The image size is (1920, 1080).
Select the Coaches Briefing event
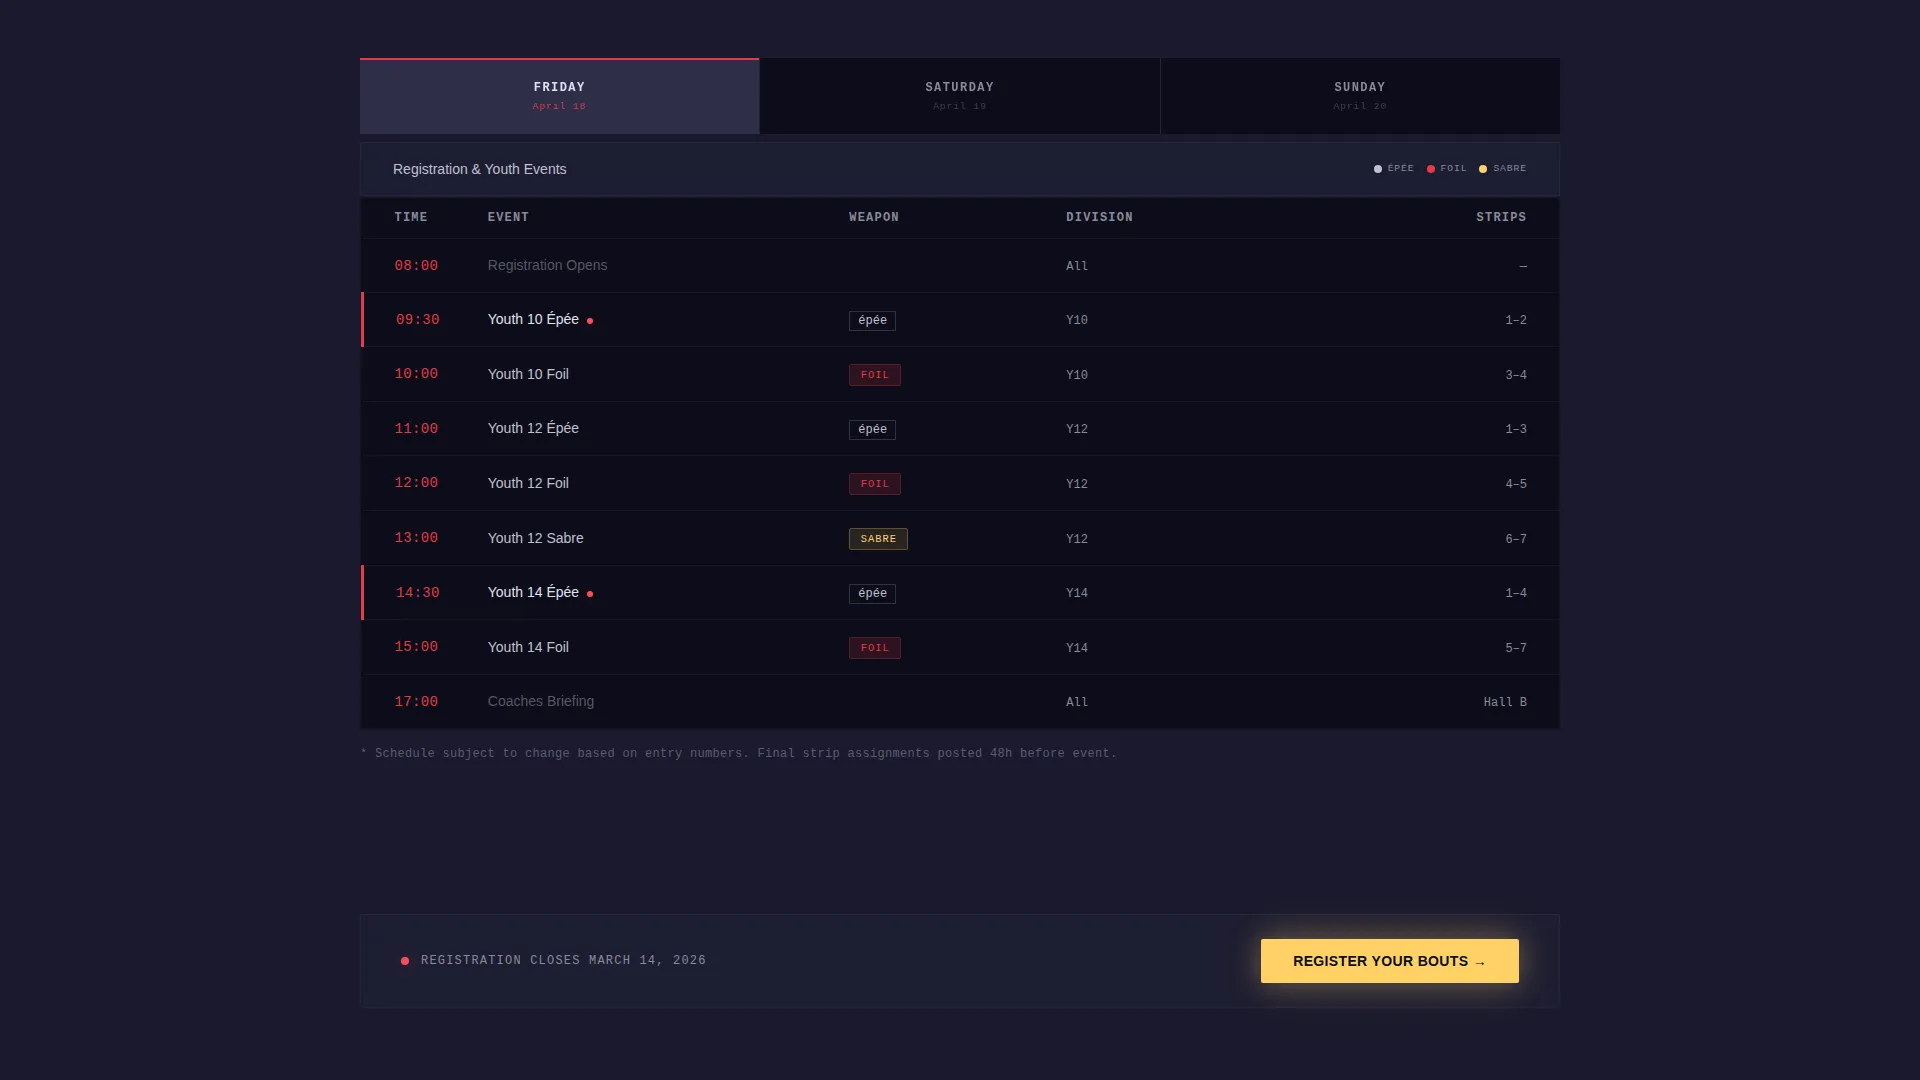pyautogui.click(x=541, y=701)
